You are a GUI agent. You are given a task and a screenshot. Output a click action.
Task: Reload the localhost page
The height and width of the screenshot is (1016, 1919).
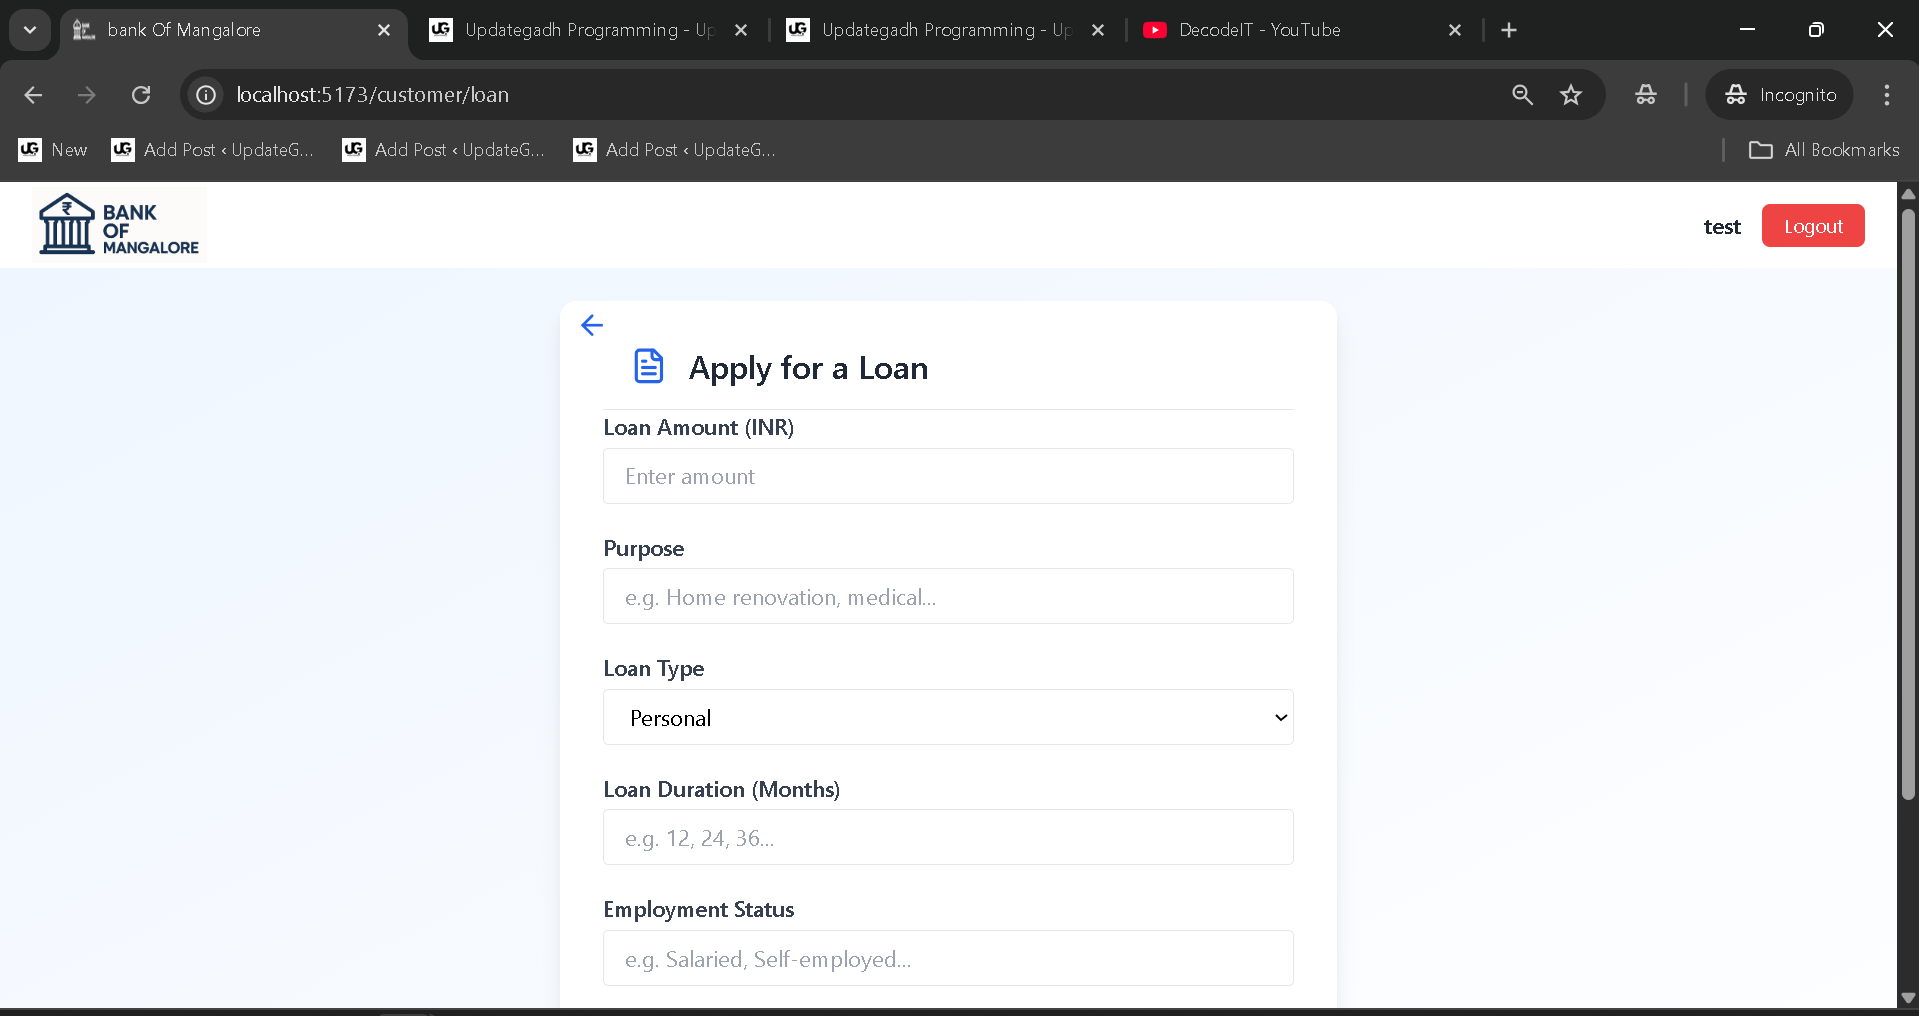(x=141, y=95)
